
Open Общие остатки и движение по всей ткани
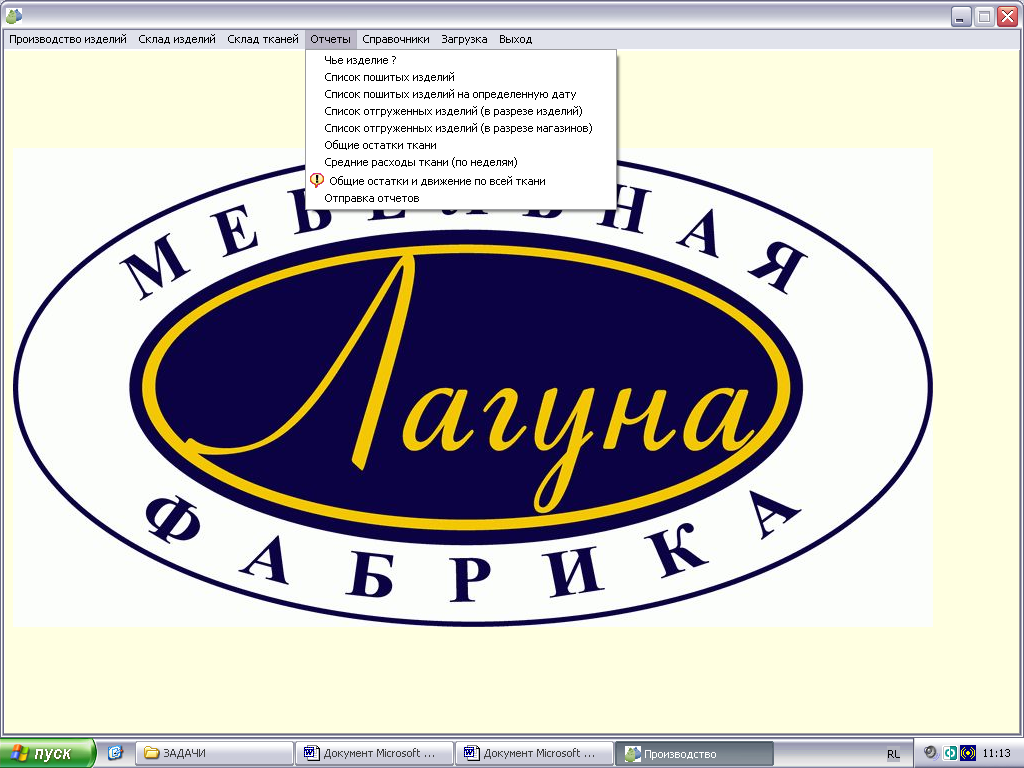pos(461,181)
